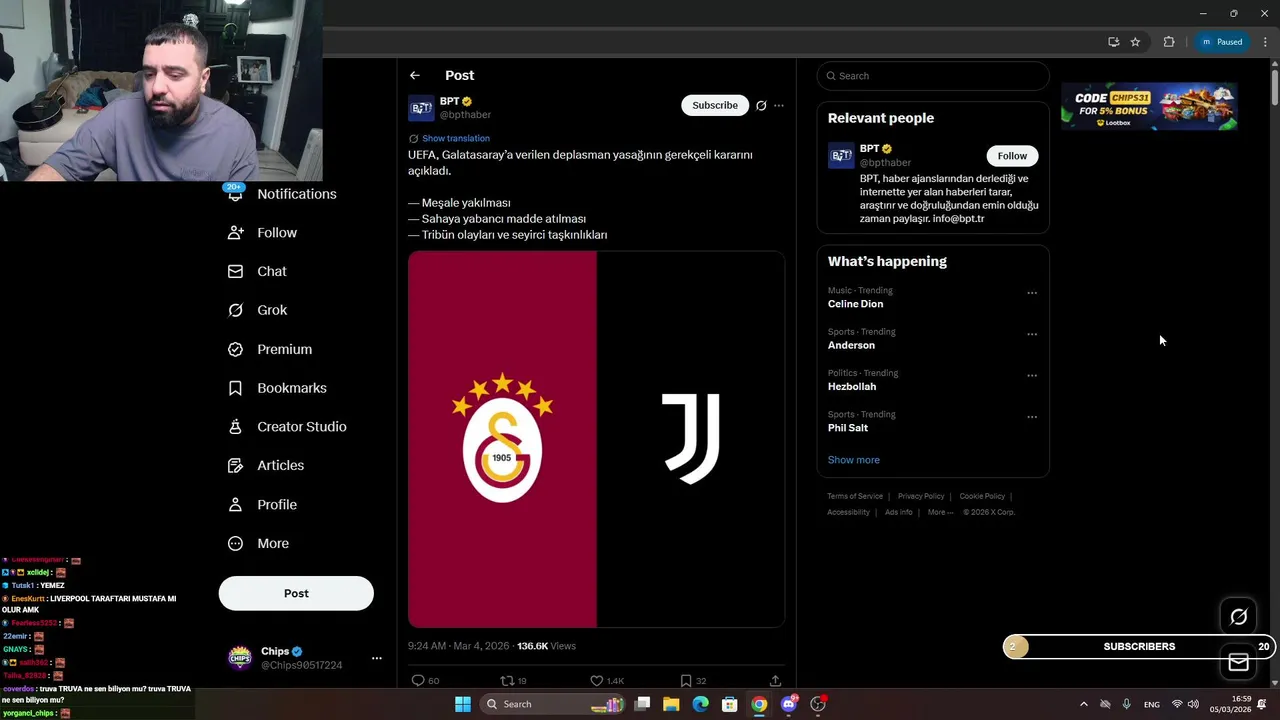This screenshot has height=720, width=1280.
Task: Open Microsoft Edge from the taskbar
Action: coord(700,704)
